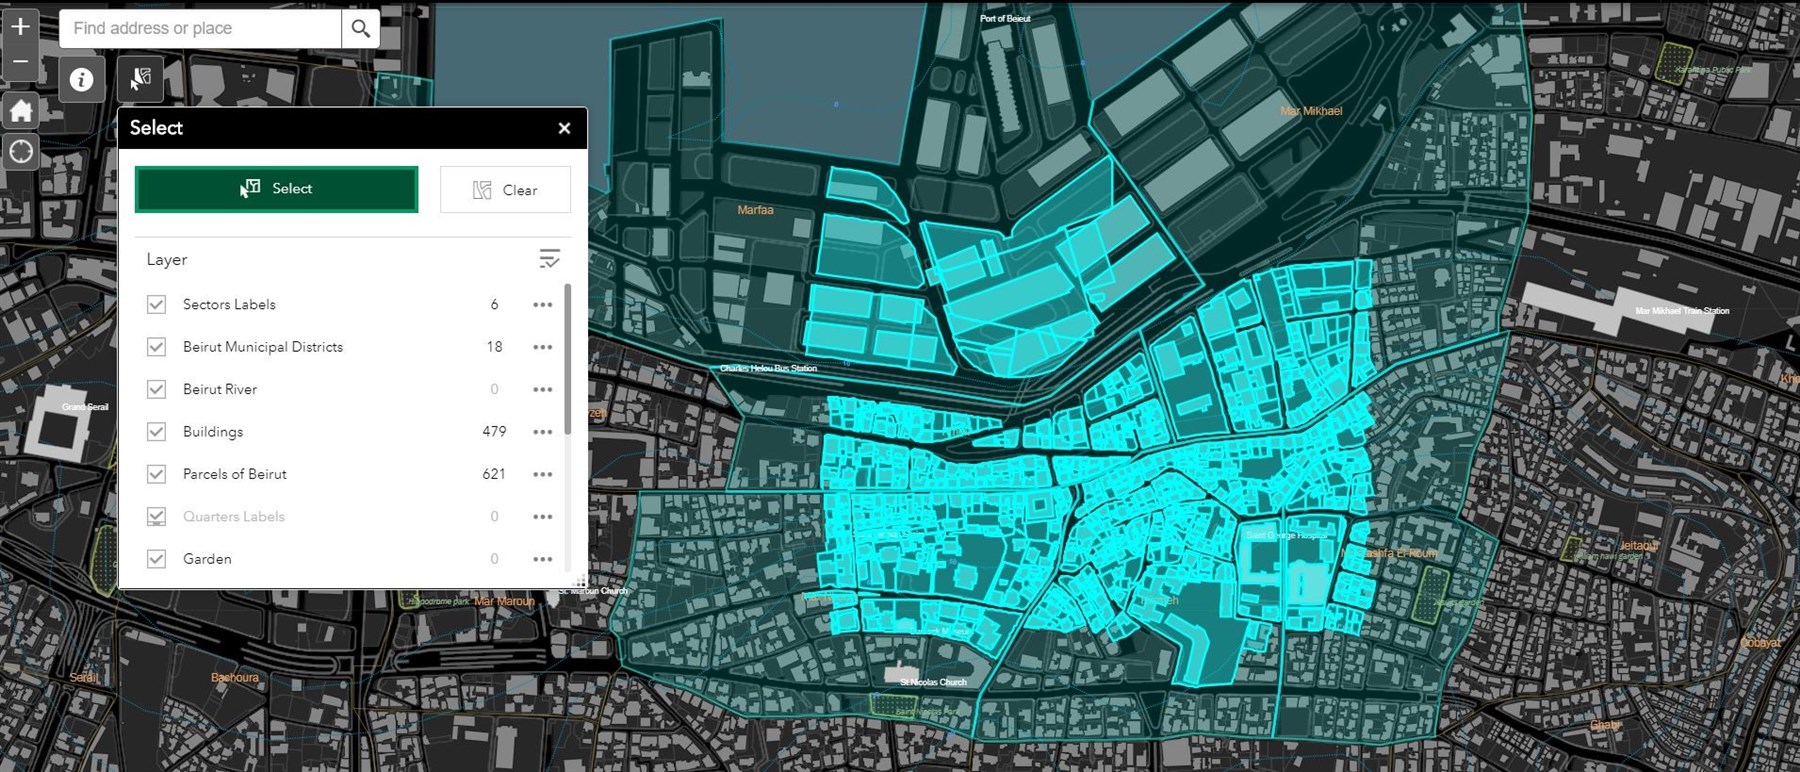Click the Garden layer name

(x=207, y=559)
